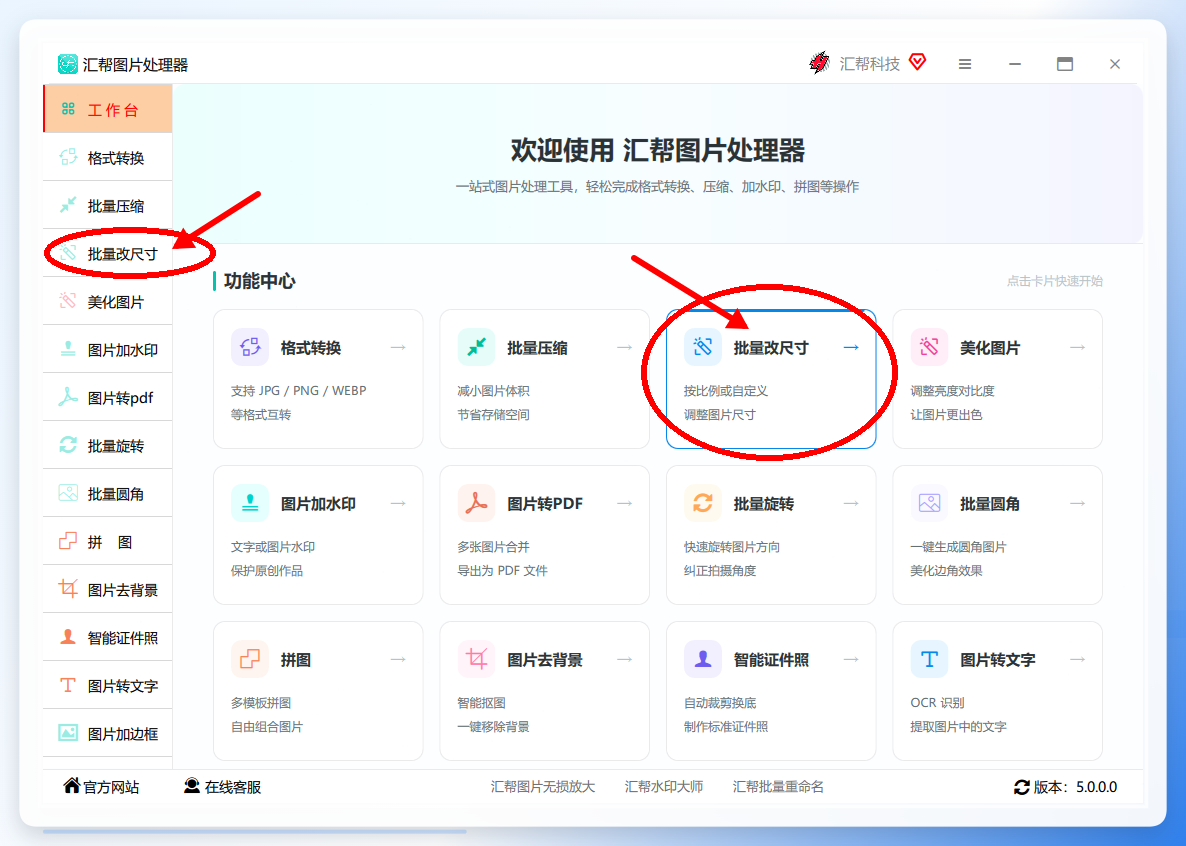Image resolution: width=1186 pixels, height=846 pixels.
Task: Click the 批量压缩 sidebar icon
Action: [68, 205]
